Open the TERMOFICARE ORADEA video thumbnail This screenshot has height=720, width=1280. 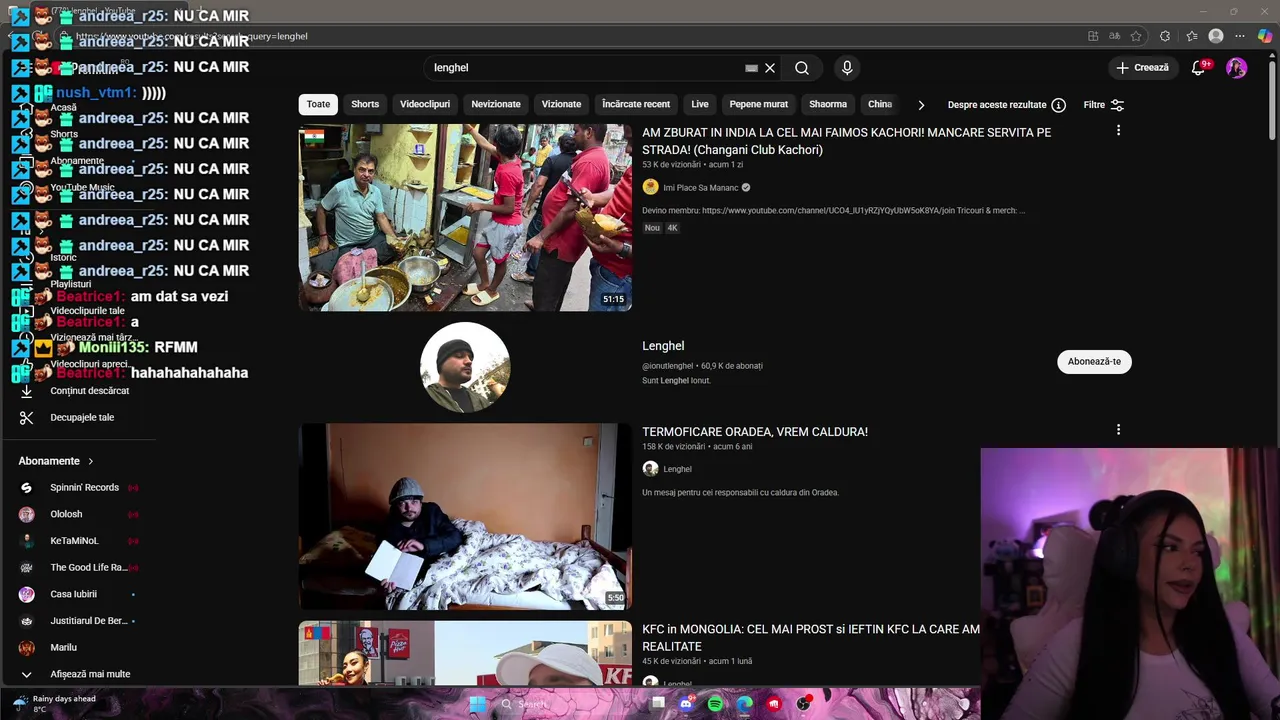465,516
